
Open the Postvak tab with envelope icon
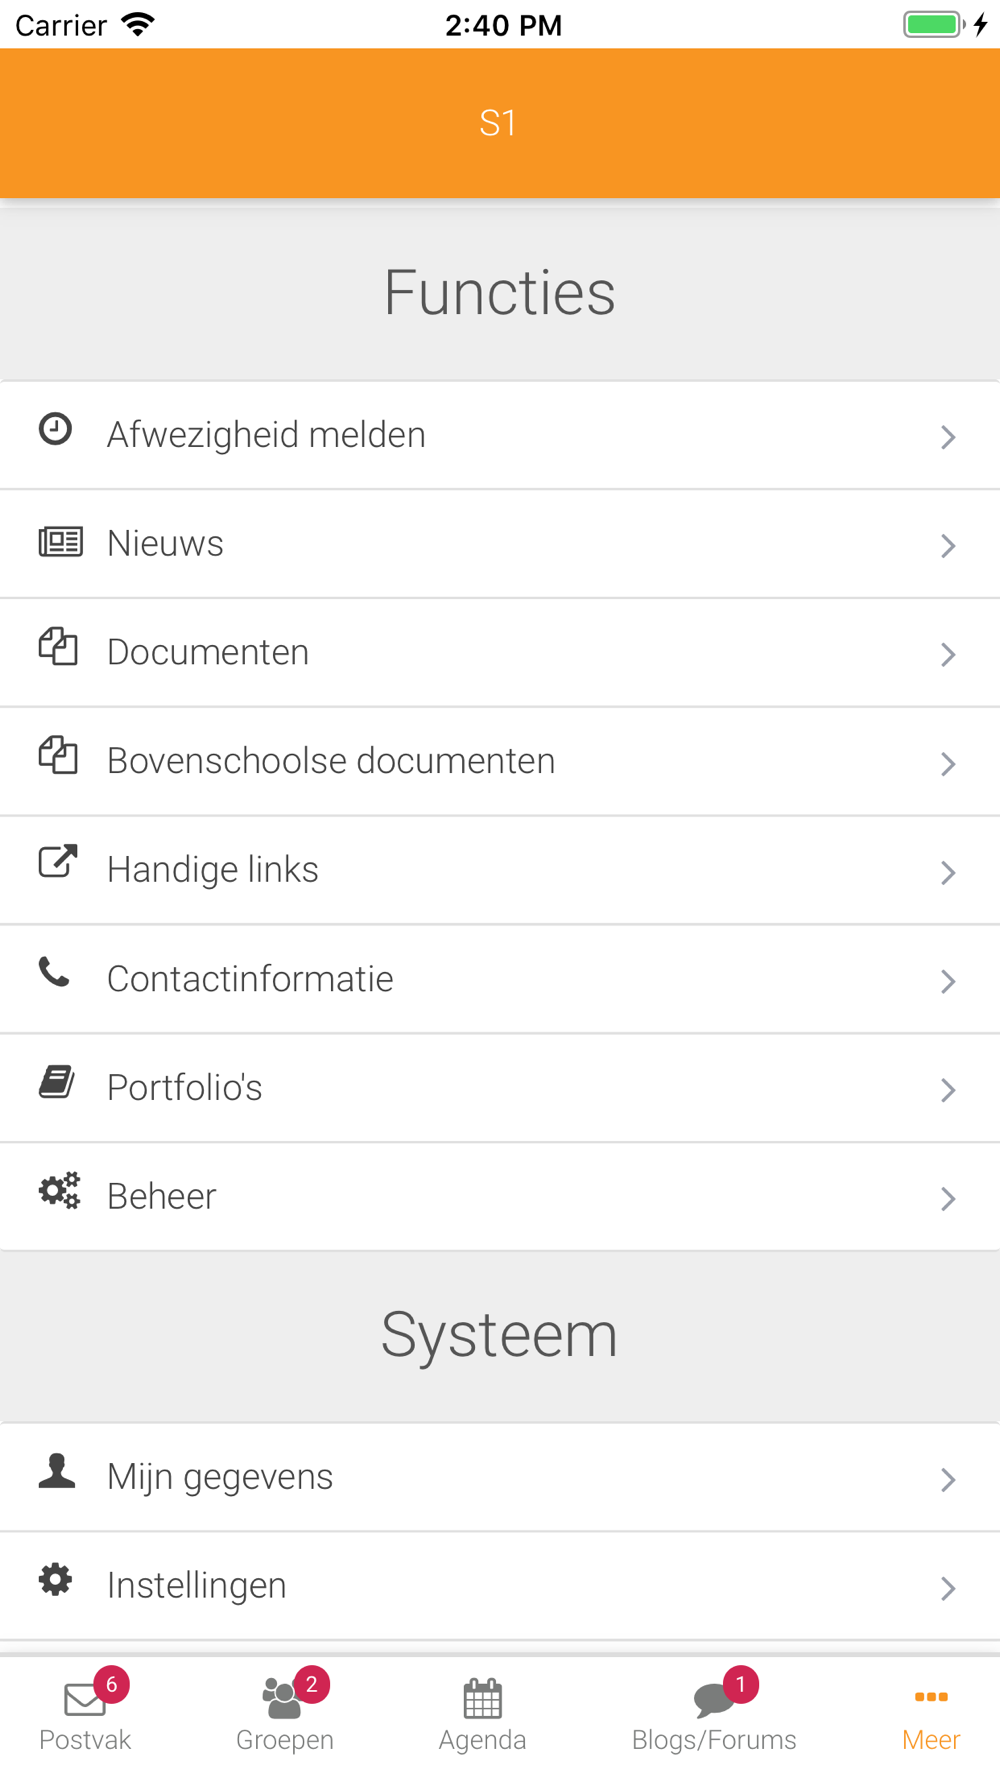pyautogui.click(x=85, y=1714)
